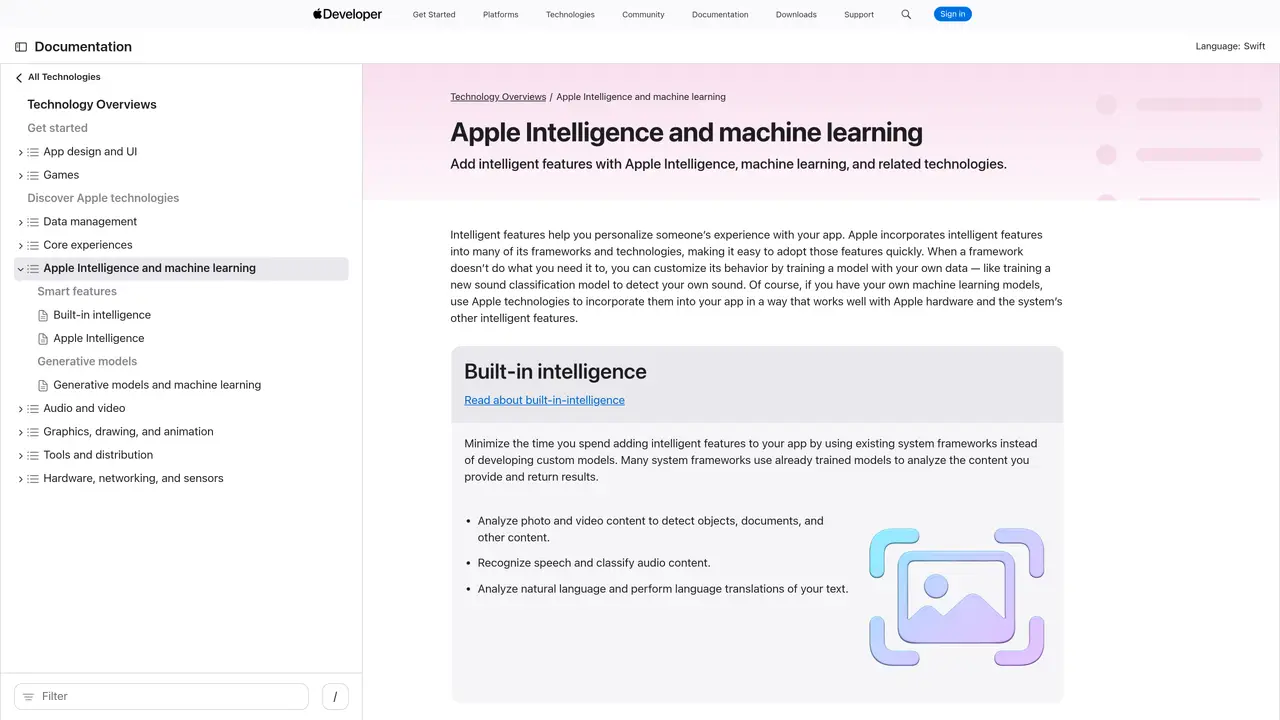
Task: Click the list icon next to Audio and video
Action: point(33,409)
